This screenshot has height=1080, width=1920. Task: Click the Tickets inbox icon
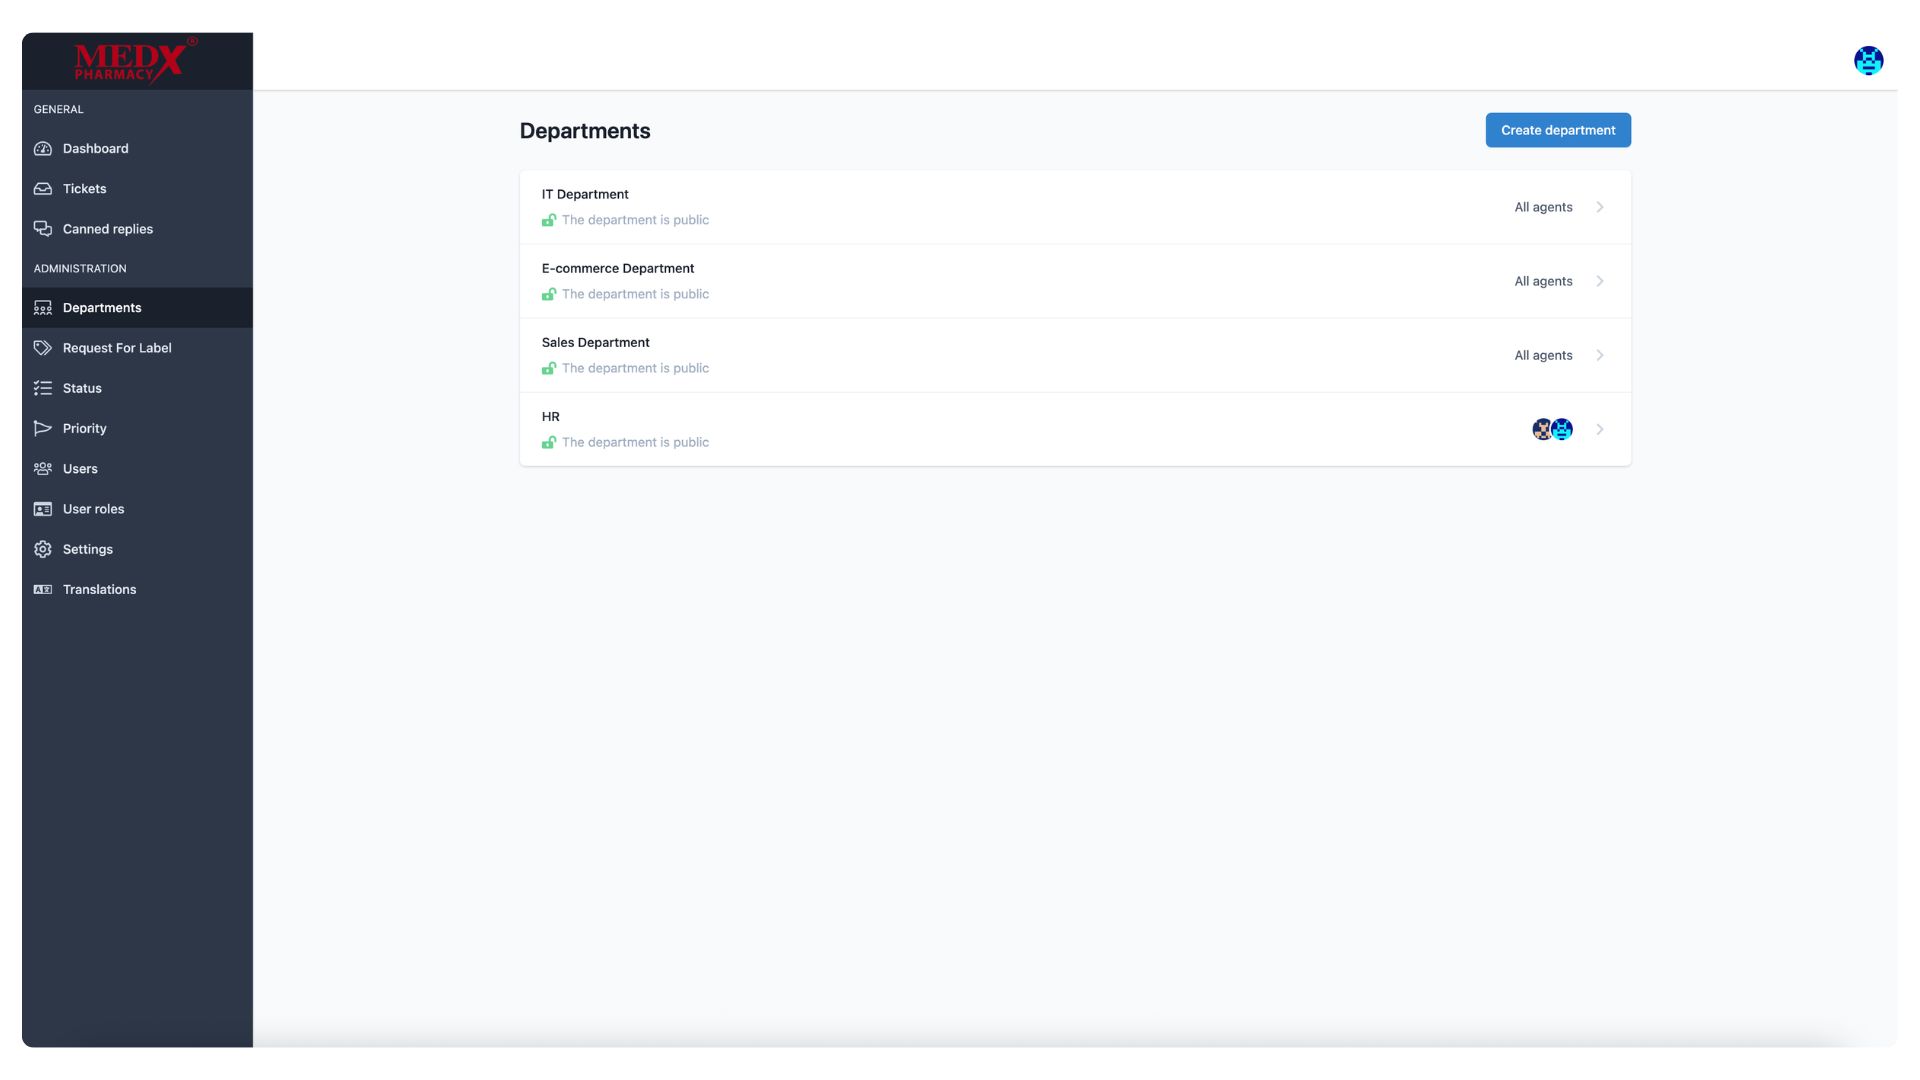pos(43,189)
